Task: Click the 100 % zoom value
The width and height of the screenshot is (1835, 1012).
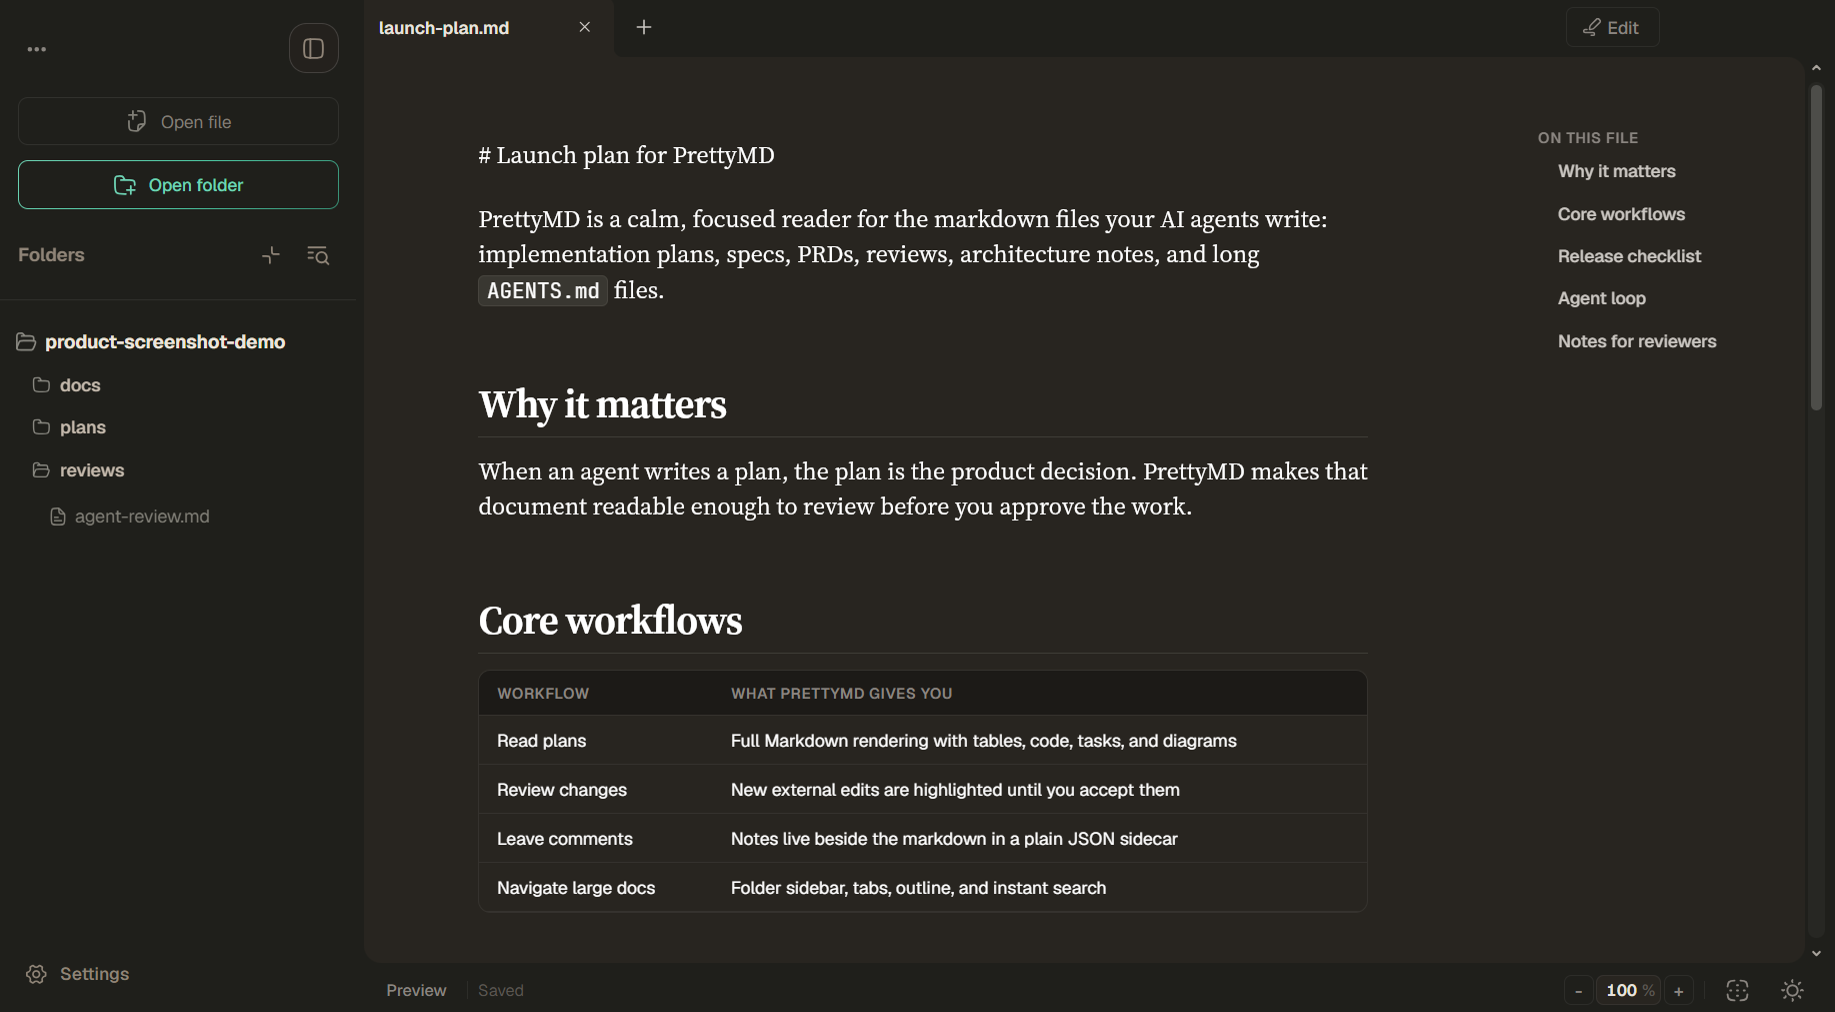Action: pyautogui.click(x=1629, y=990)
